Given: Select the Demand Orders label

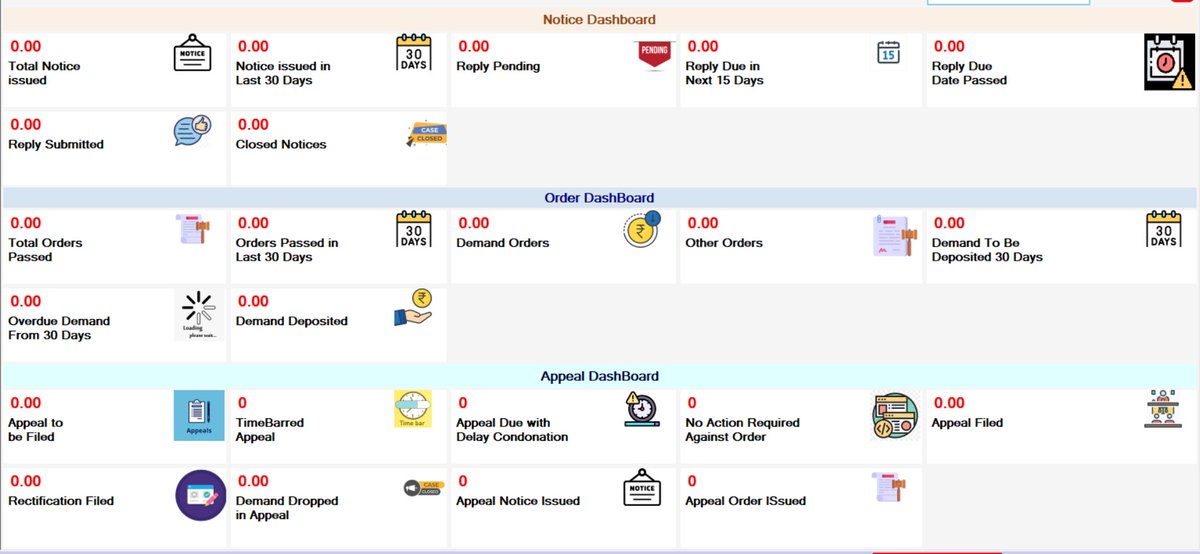Looking at the screenshot, I should point(503,243).
